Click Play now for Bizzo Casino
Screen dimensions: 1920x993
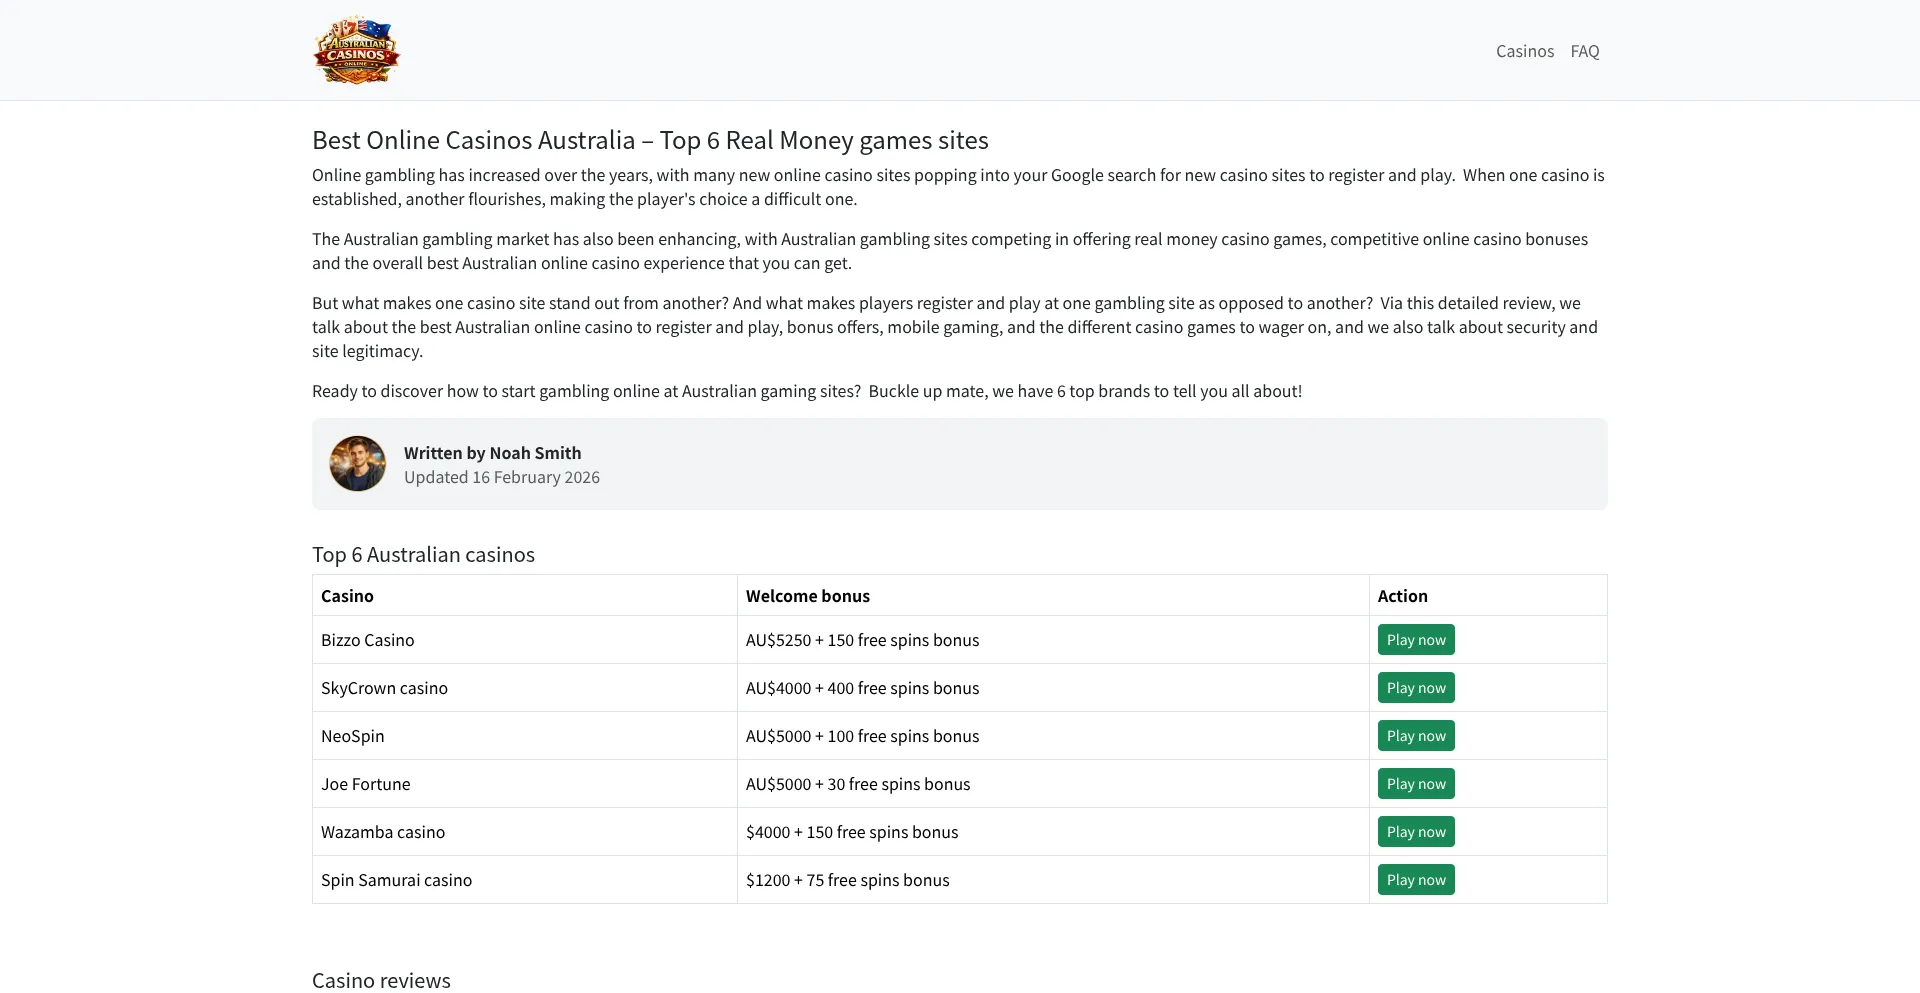tap(1416, 640)
